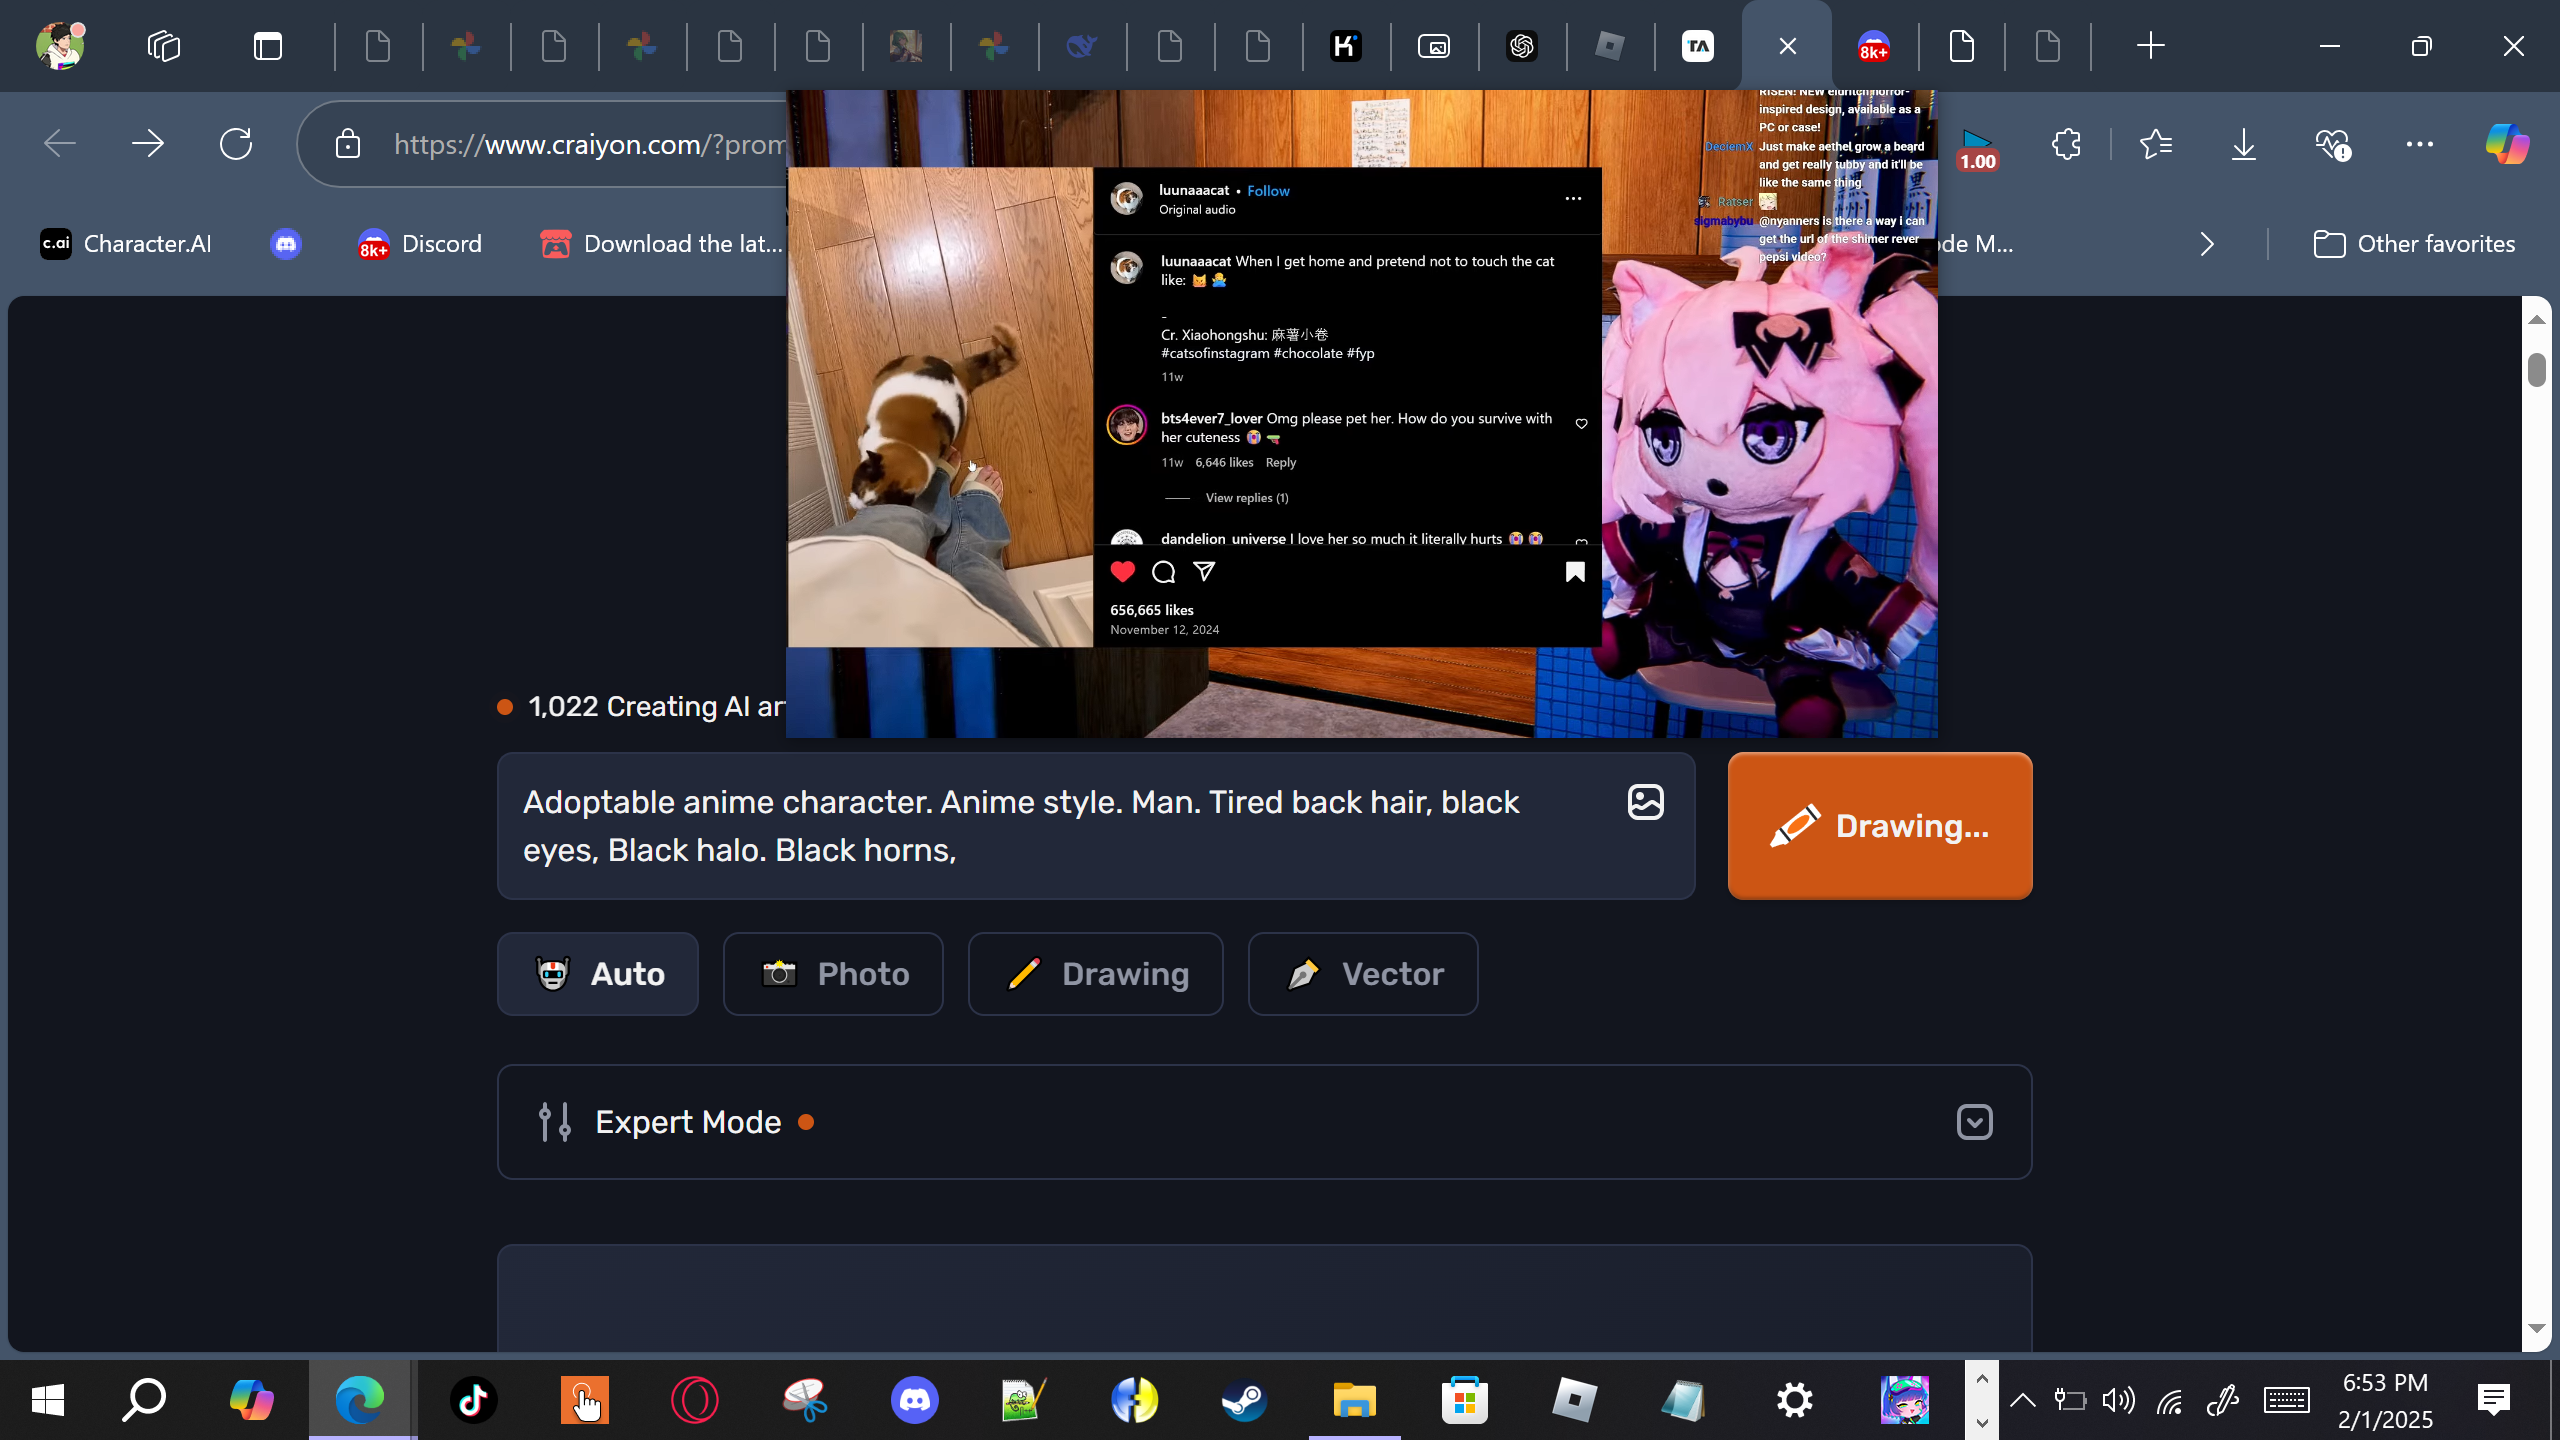Viewport: 2560px width, 1440px height.
Task: Show more favorites bar items chevron
Action: click(x=2207, y=244)
